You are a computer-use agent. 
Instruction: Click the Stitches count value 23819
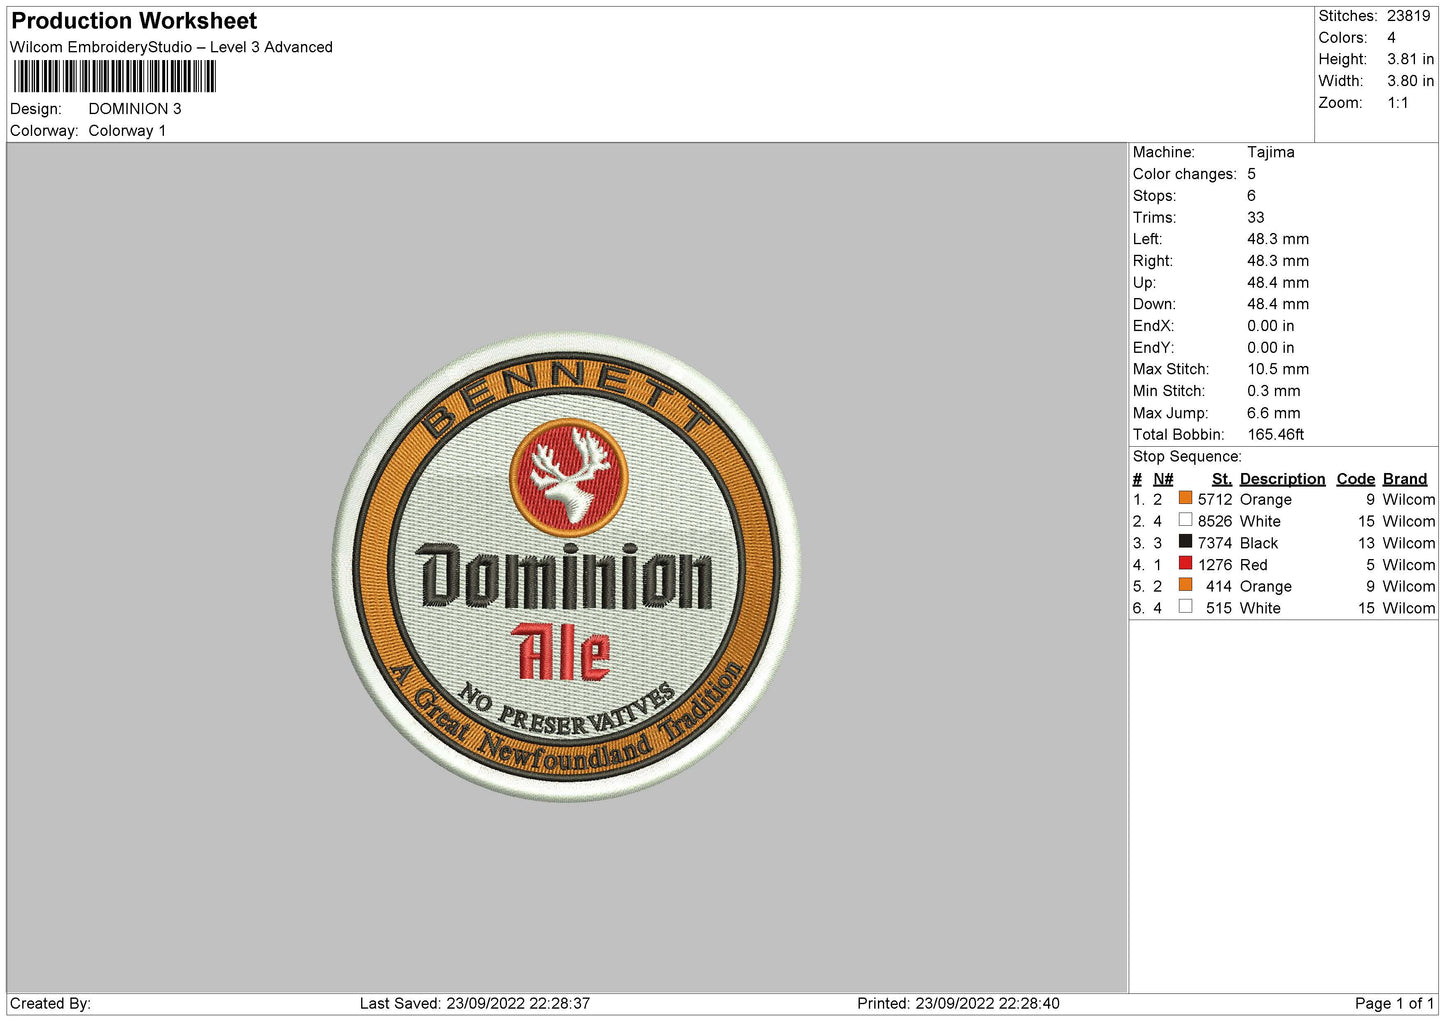1409,16
